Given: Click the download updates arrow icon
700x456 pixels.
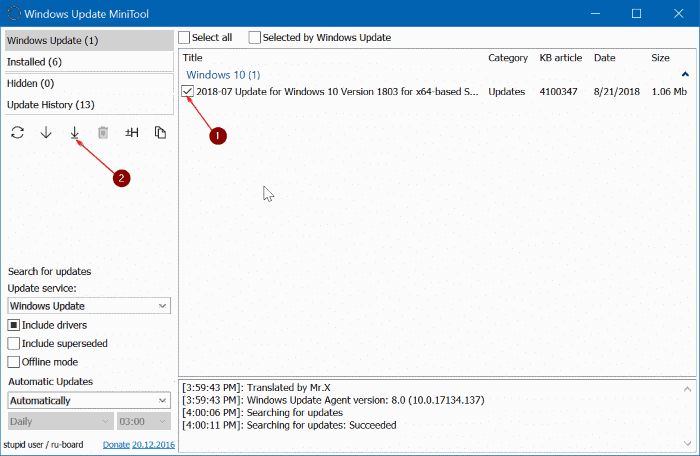Looking at the screenshot, I should 46,133.
